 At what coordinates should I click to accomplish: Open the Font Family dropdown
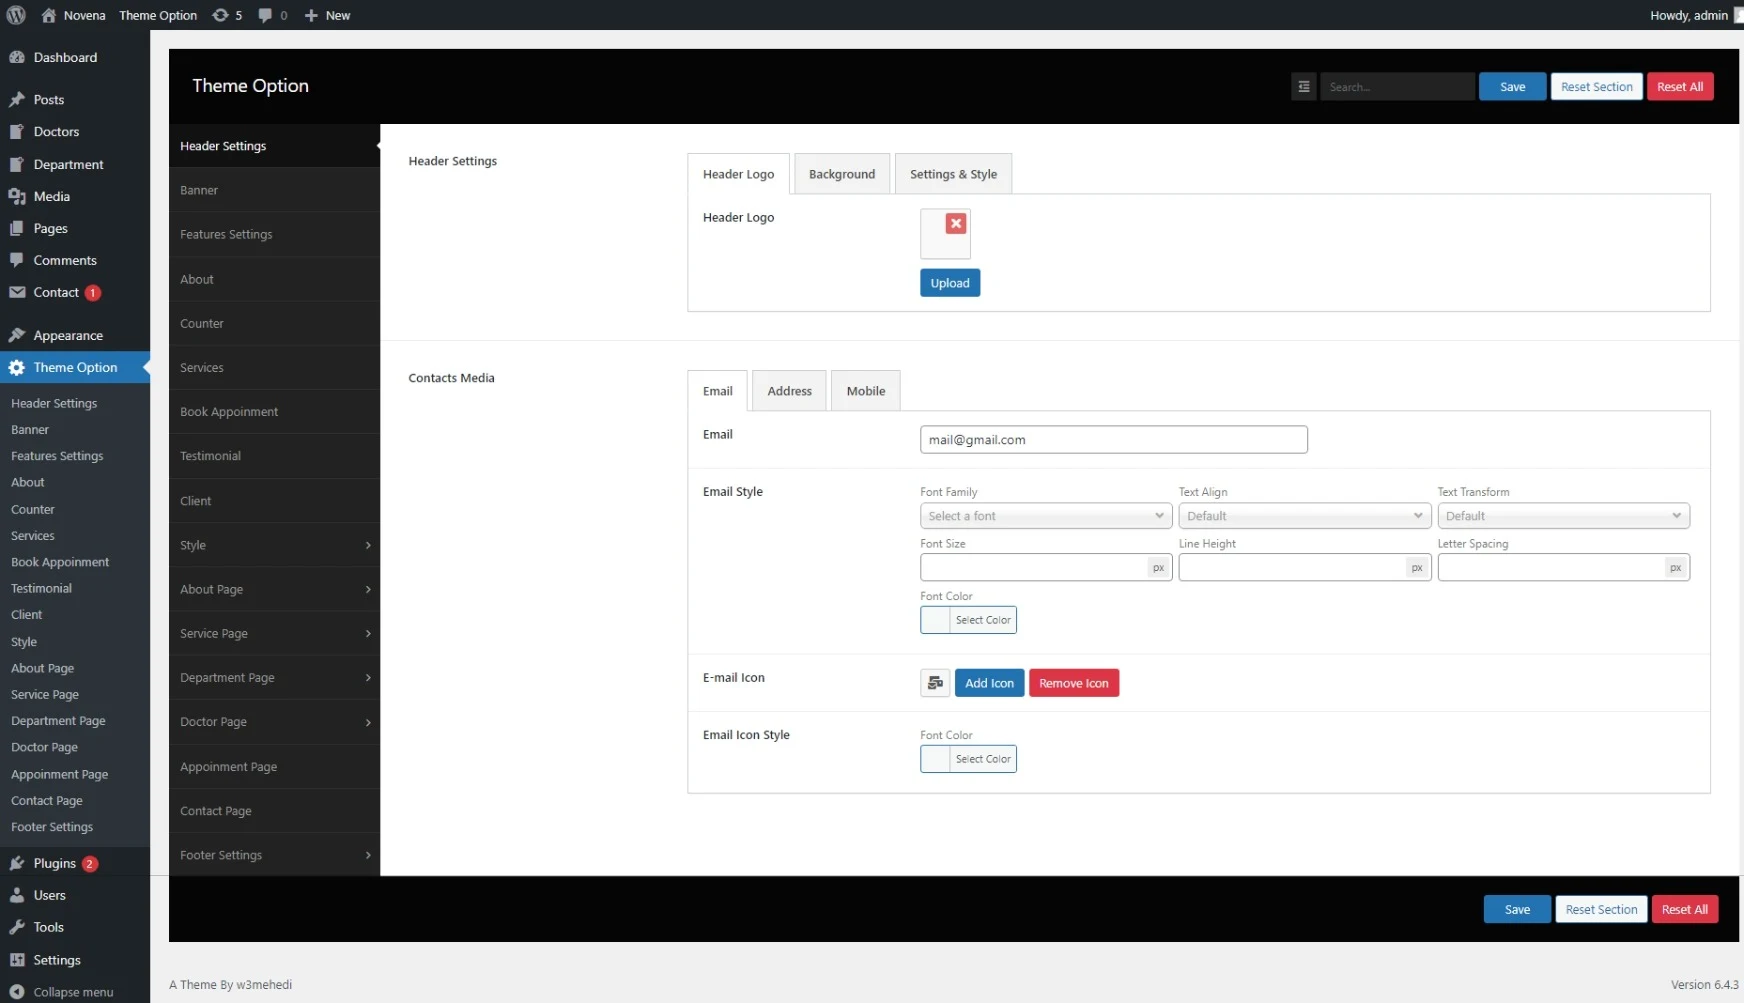(x=1045, y=516)
